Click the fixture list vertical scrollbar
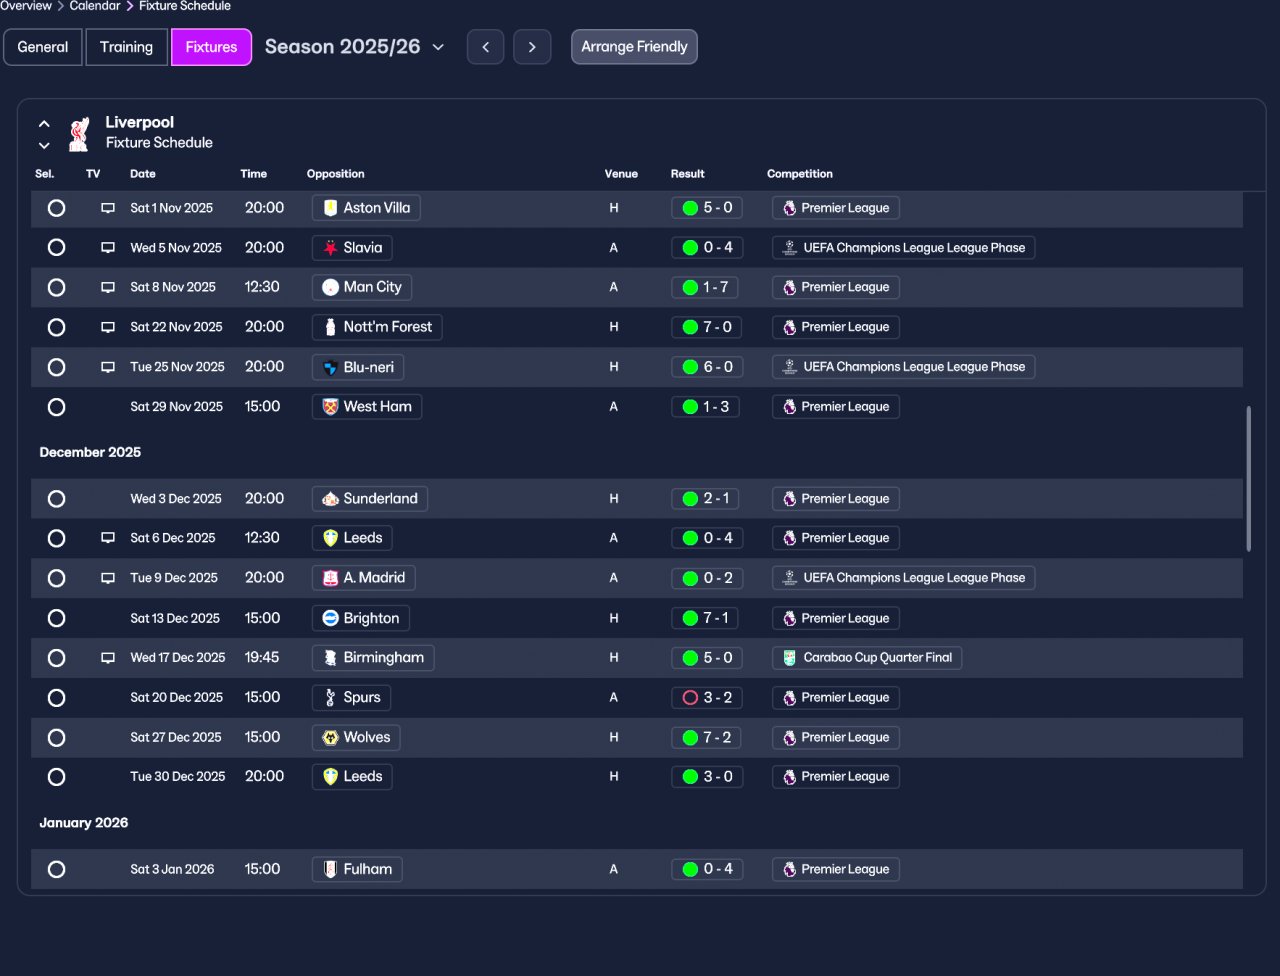Viewport: 1280px width, 976px height. [1247, 478]
